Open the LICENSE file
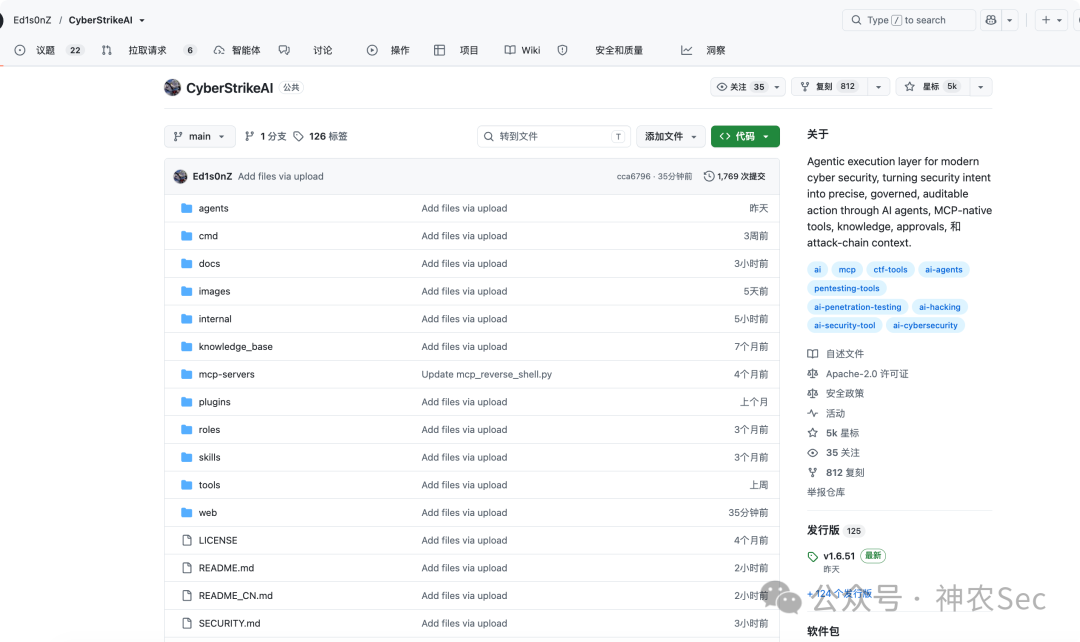The height and width of the screenshot is (642, 1080). tap(218, 540)
